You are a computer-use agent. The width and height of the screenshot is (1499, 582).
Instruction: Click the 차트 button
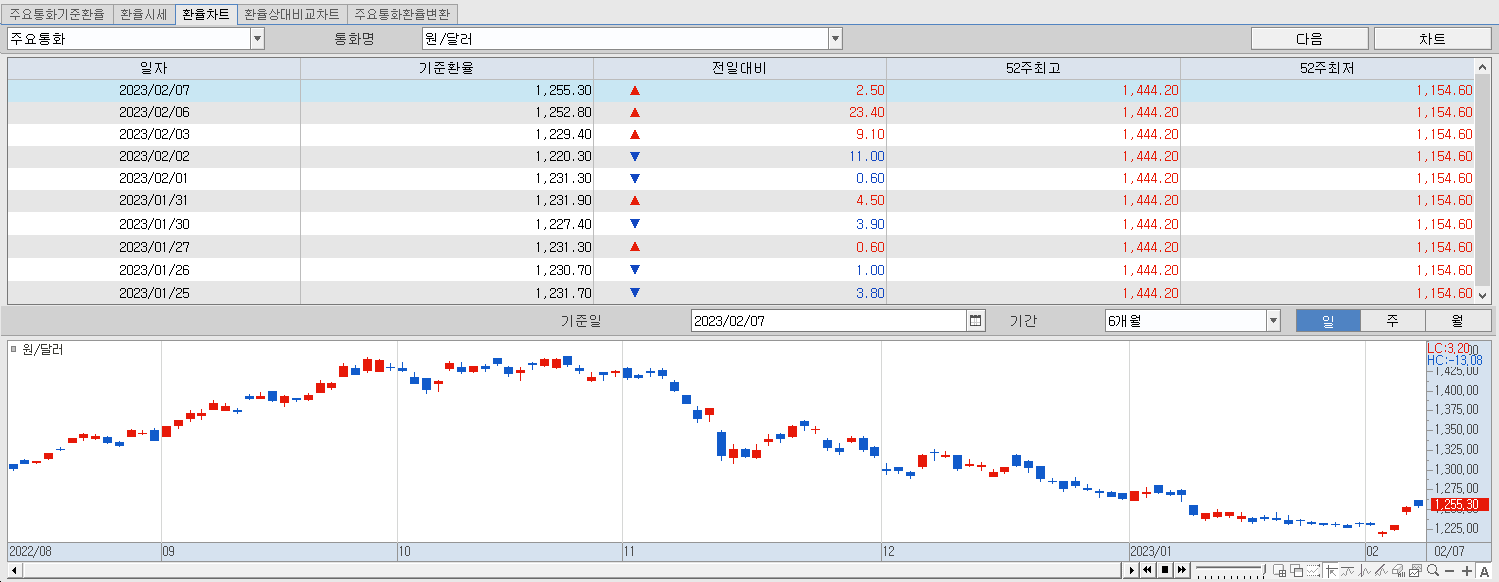click(1432, 38)
